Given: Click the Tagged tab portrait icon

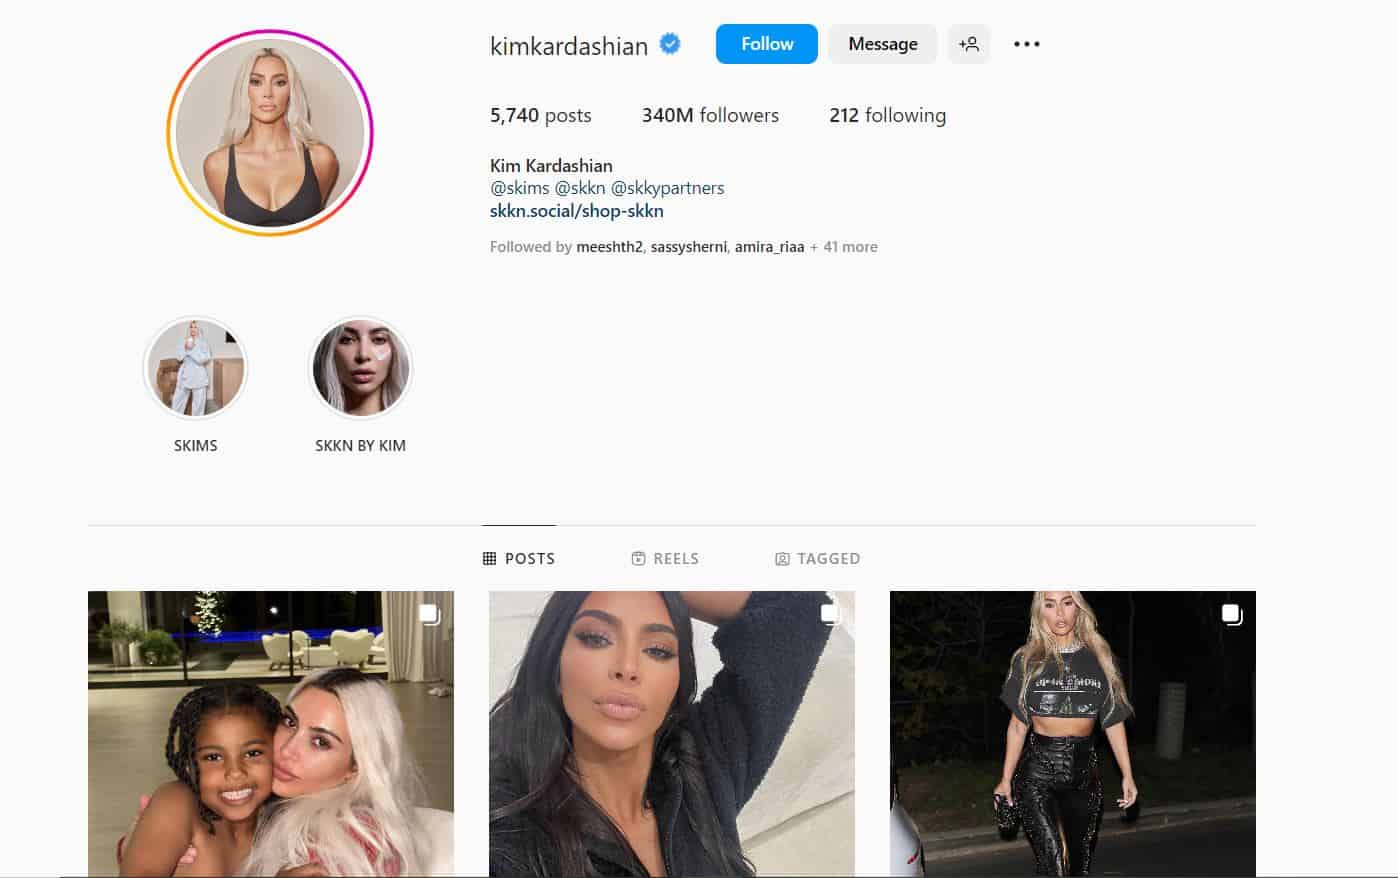Looking at the screenshot, I should [x=782, y=559].
